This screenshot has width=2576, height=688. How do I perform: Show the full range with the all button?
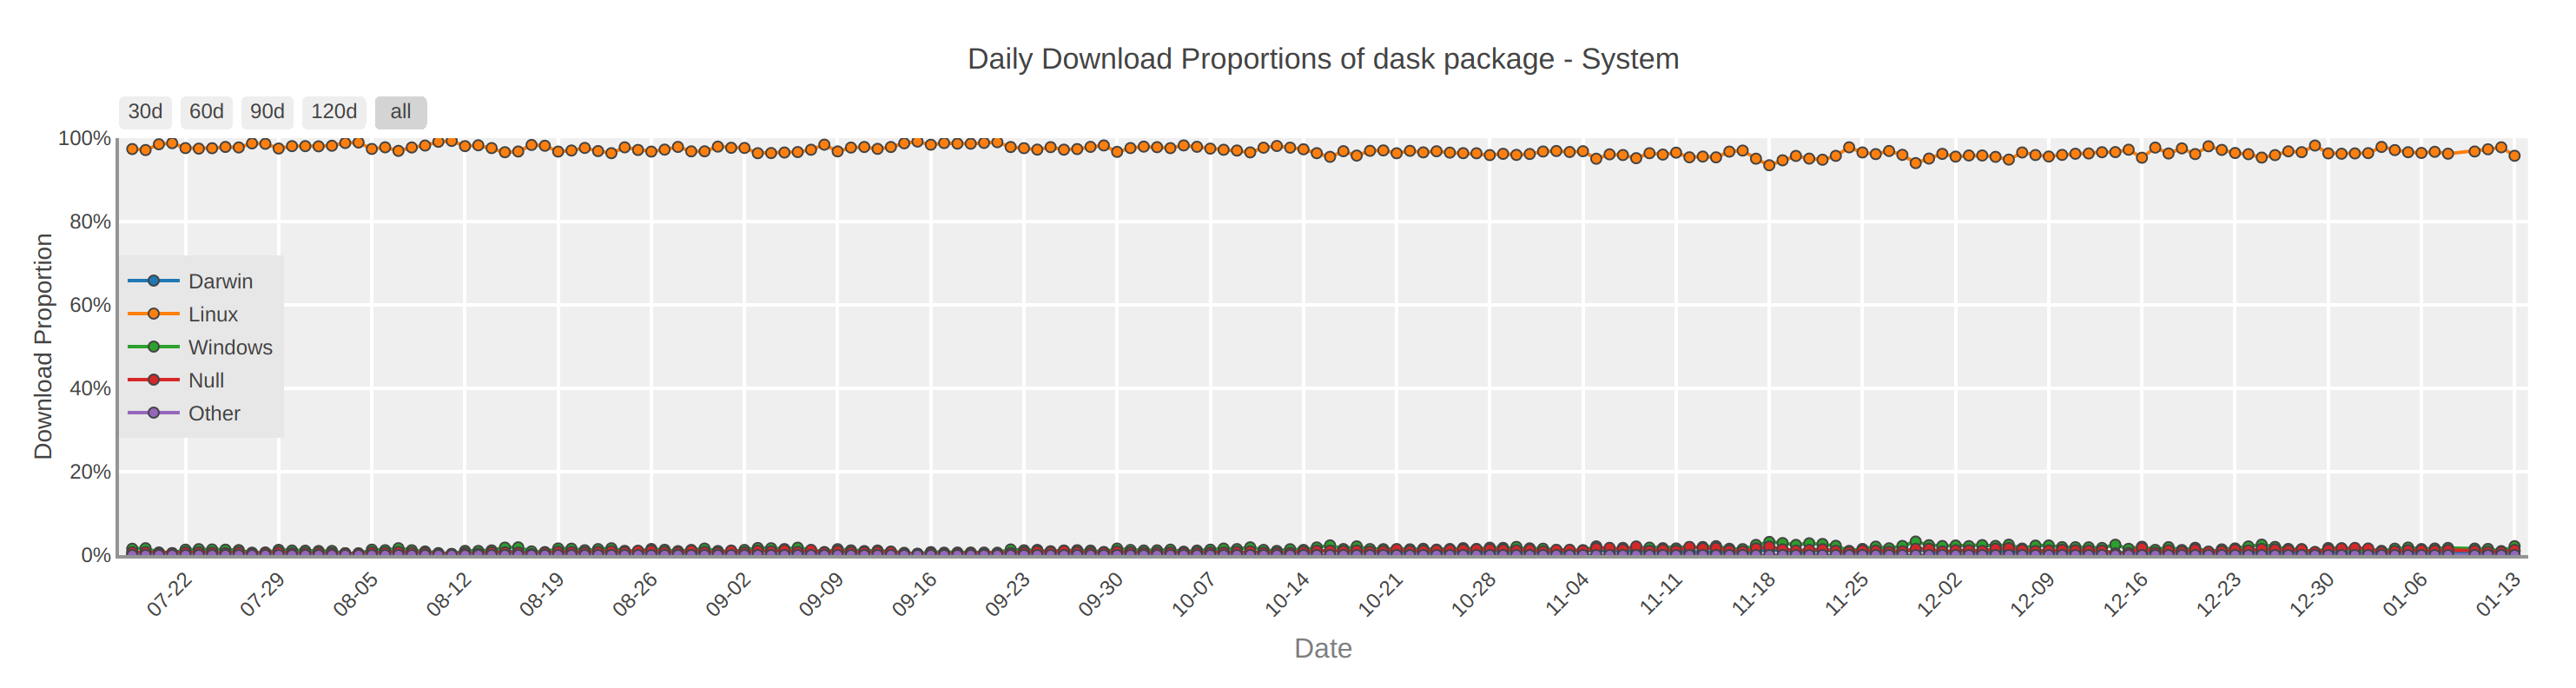pos(401,112)
